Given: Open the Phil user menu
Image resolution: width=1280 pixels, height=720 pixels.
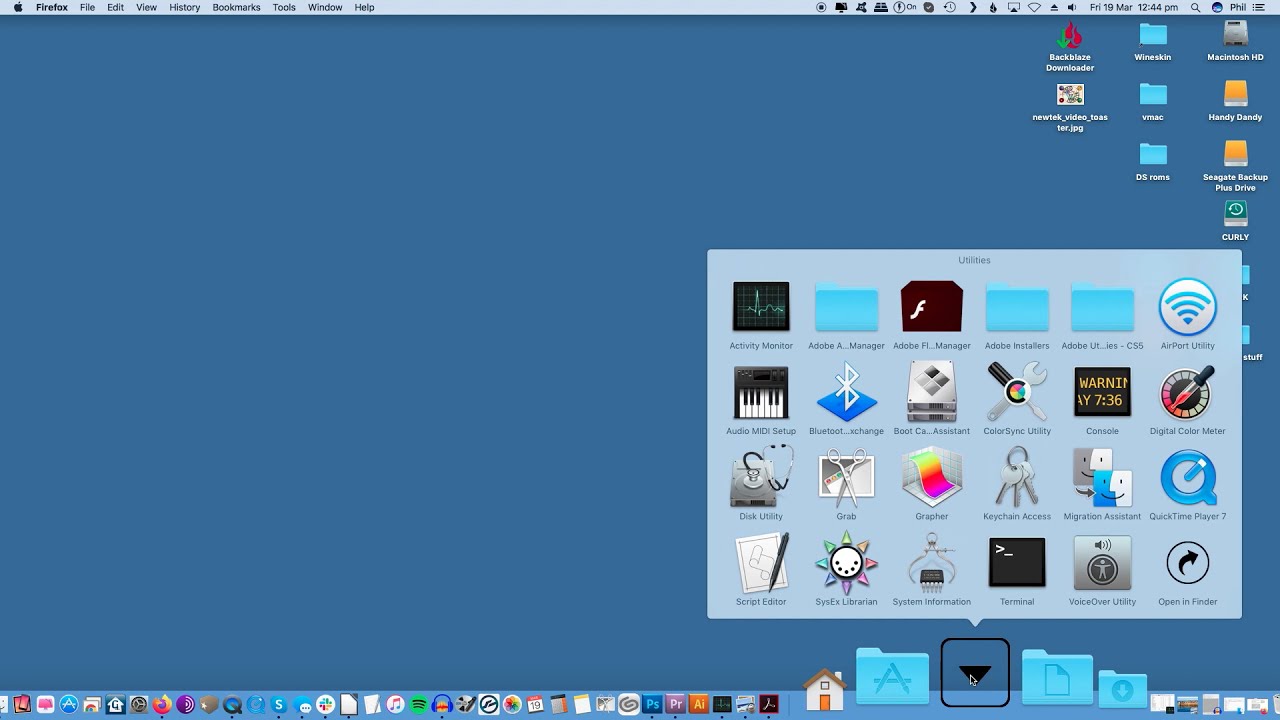Looking at the screenshot, I should pos(1238,7).
